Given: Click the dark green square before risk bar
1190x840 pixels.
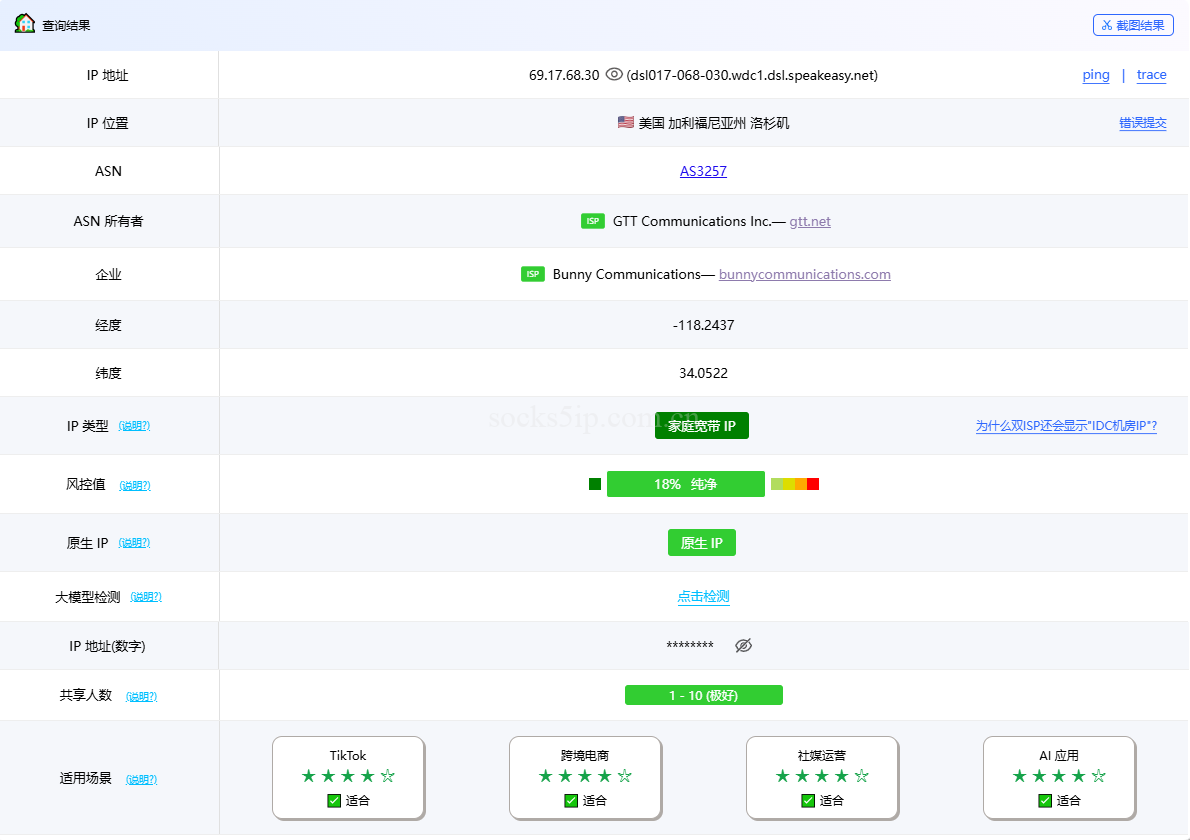Looking at the screenshot, I should [595, 484].
